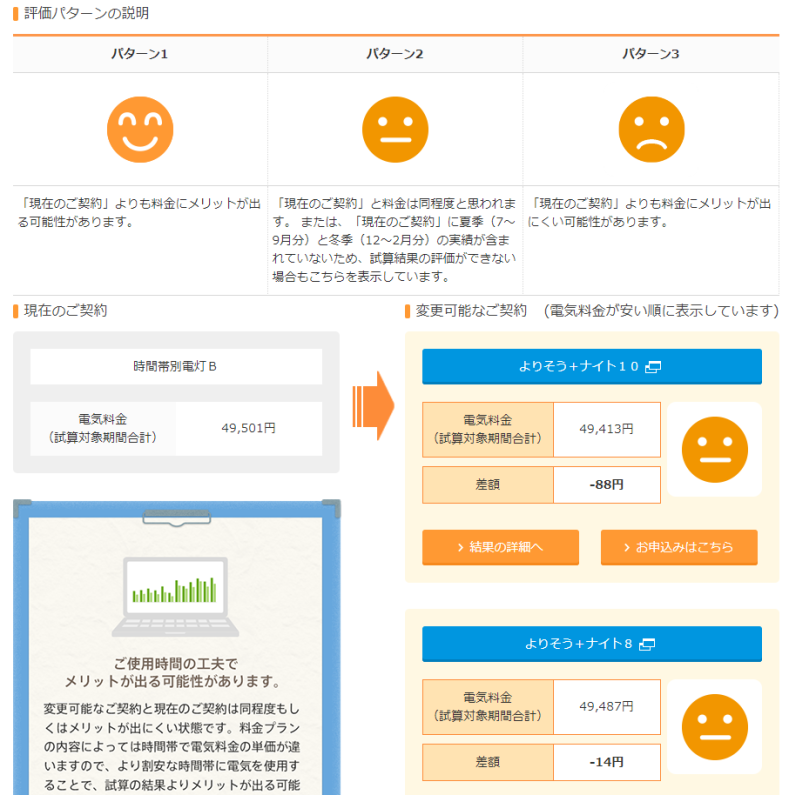Click the 電気料金 label in current contract box
Image resolution: width=789 pixels, height=795 pixels.
coord(103,428)
